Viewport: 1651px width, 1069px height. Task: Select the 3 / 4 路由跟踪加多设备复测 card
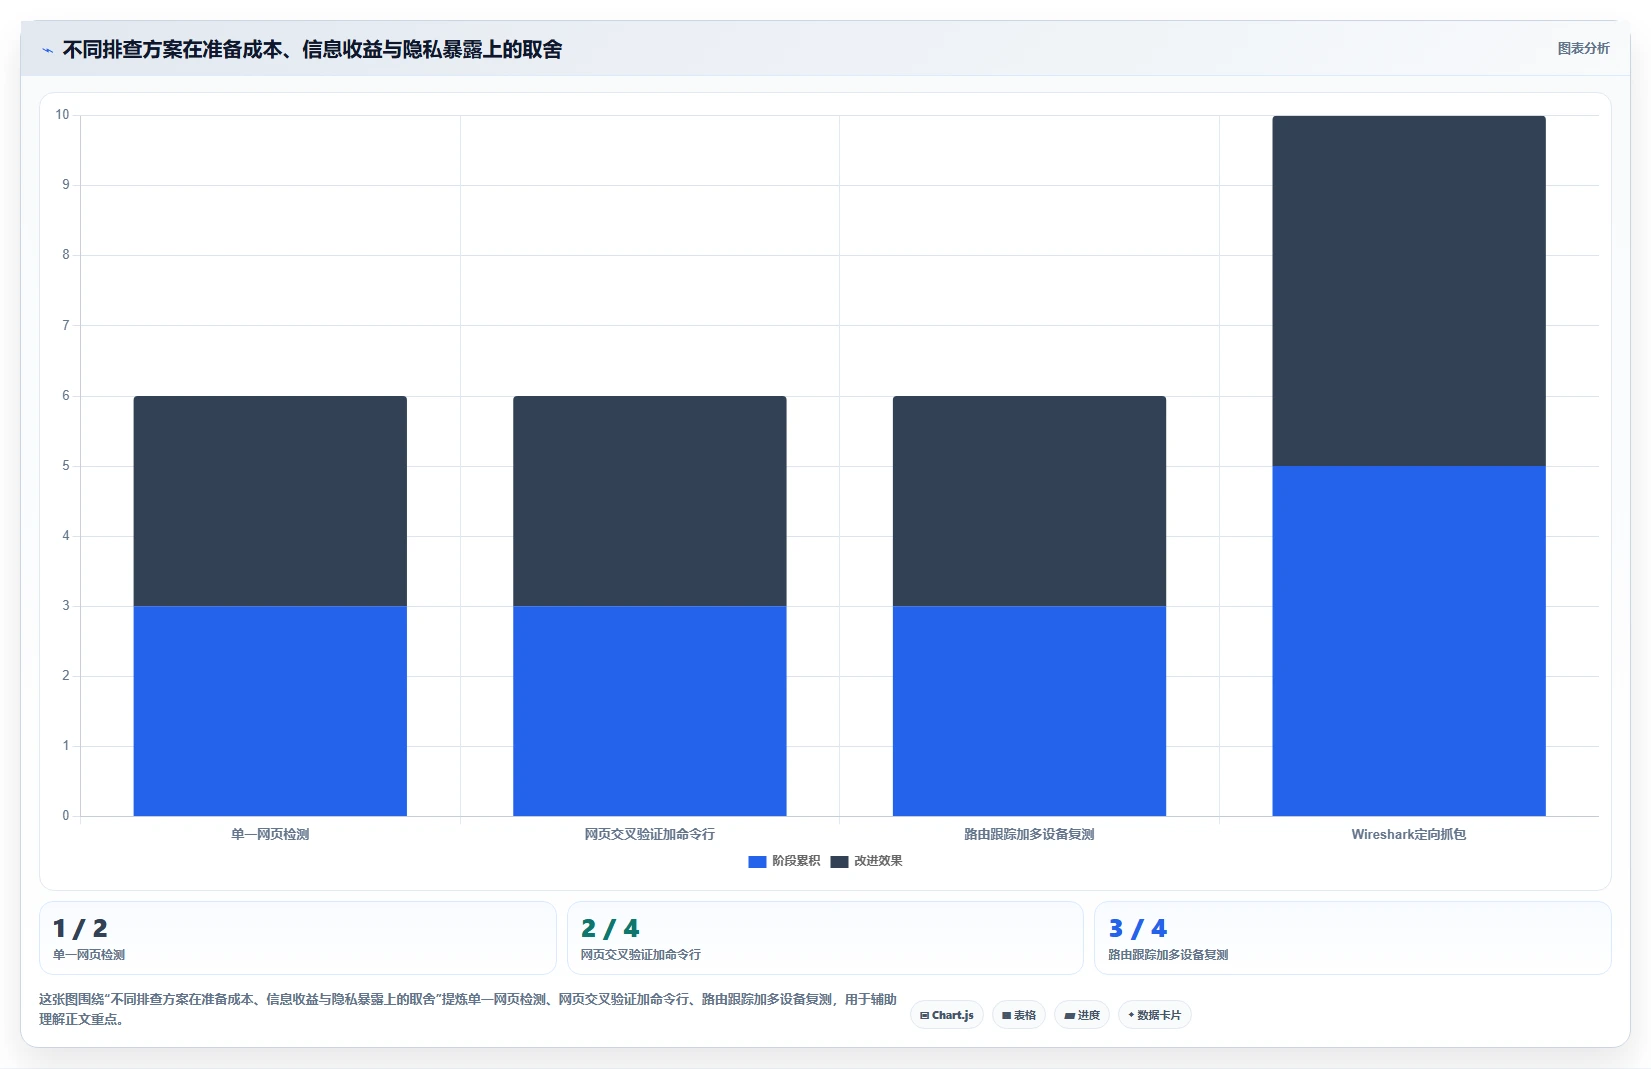[x=1353, y=938]
